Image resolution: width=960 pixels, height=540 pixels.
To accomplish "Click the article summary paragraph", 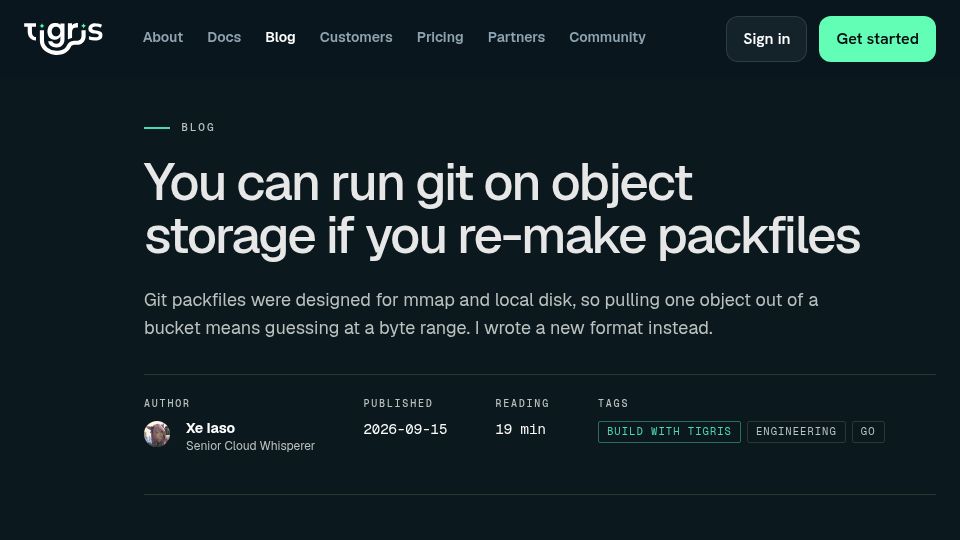I will [x=481, y=314].
